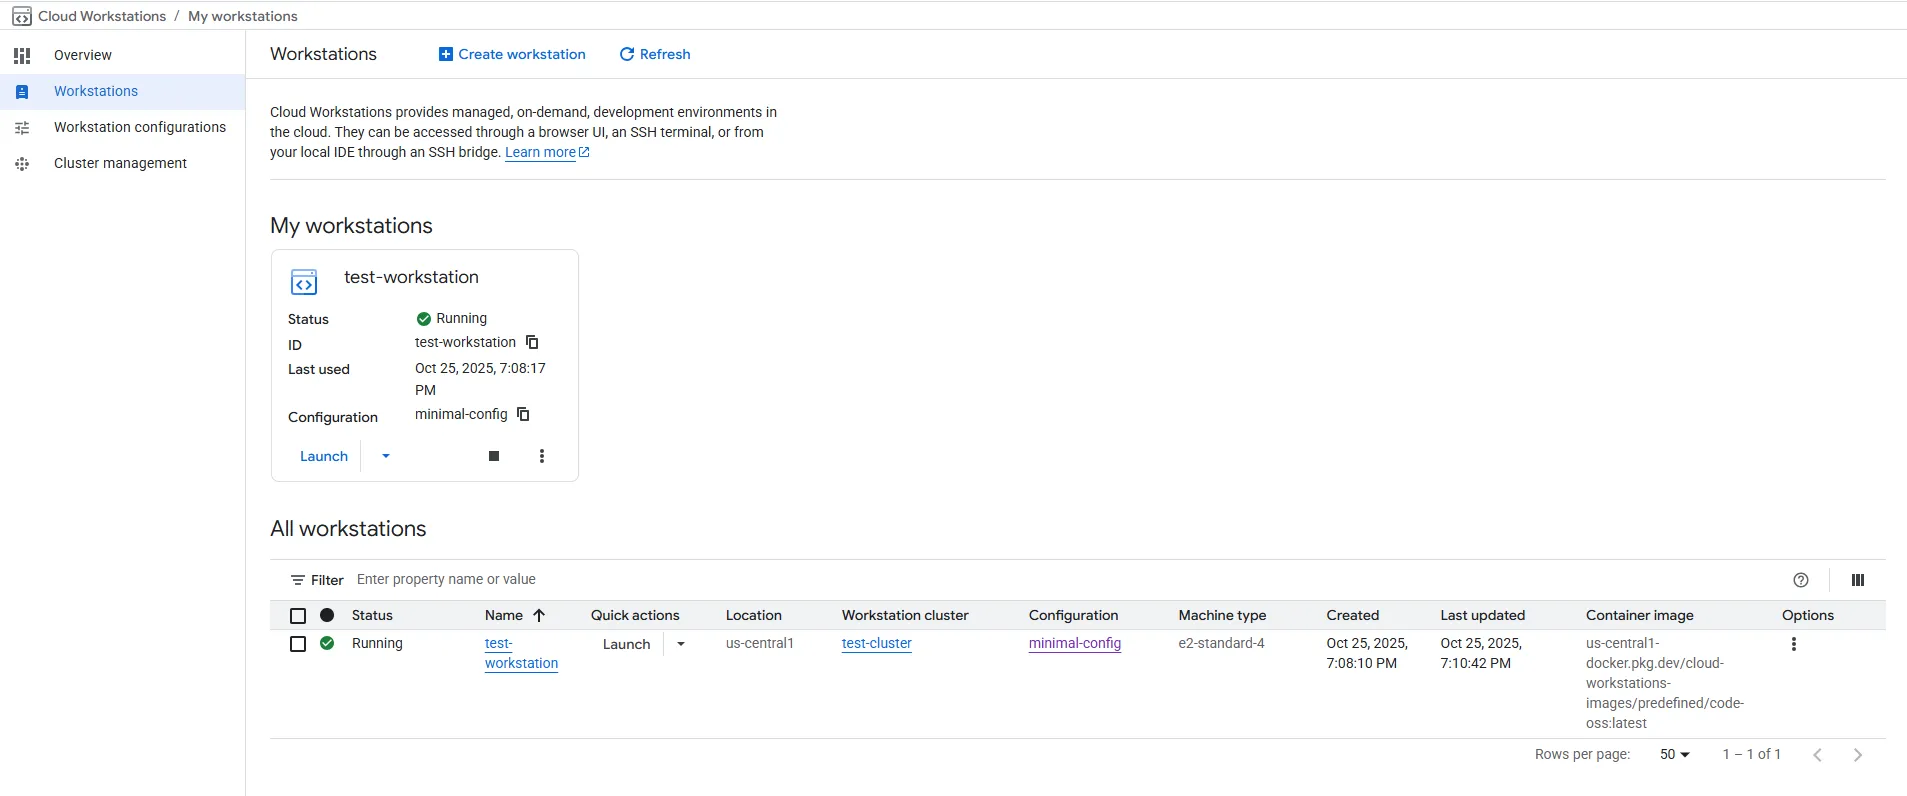
Task: Go to previous page arrow
Action: coord(1818,755)
